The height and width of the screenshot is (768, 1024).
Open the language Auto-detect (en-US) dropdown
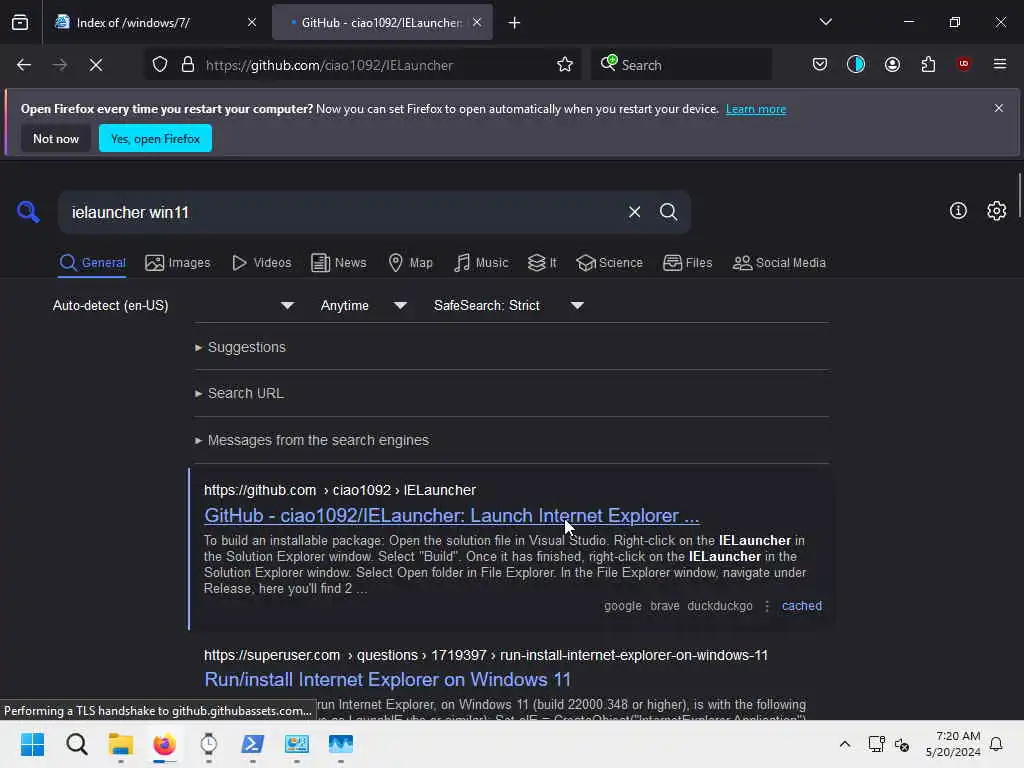click(x=173, y=305)
